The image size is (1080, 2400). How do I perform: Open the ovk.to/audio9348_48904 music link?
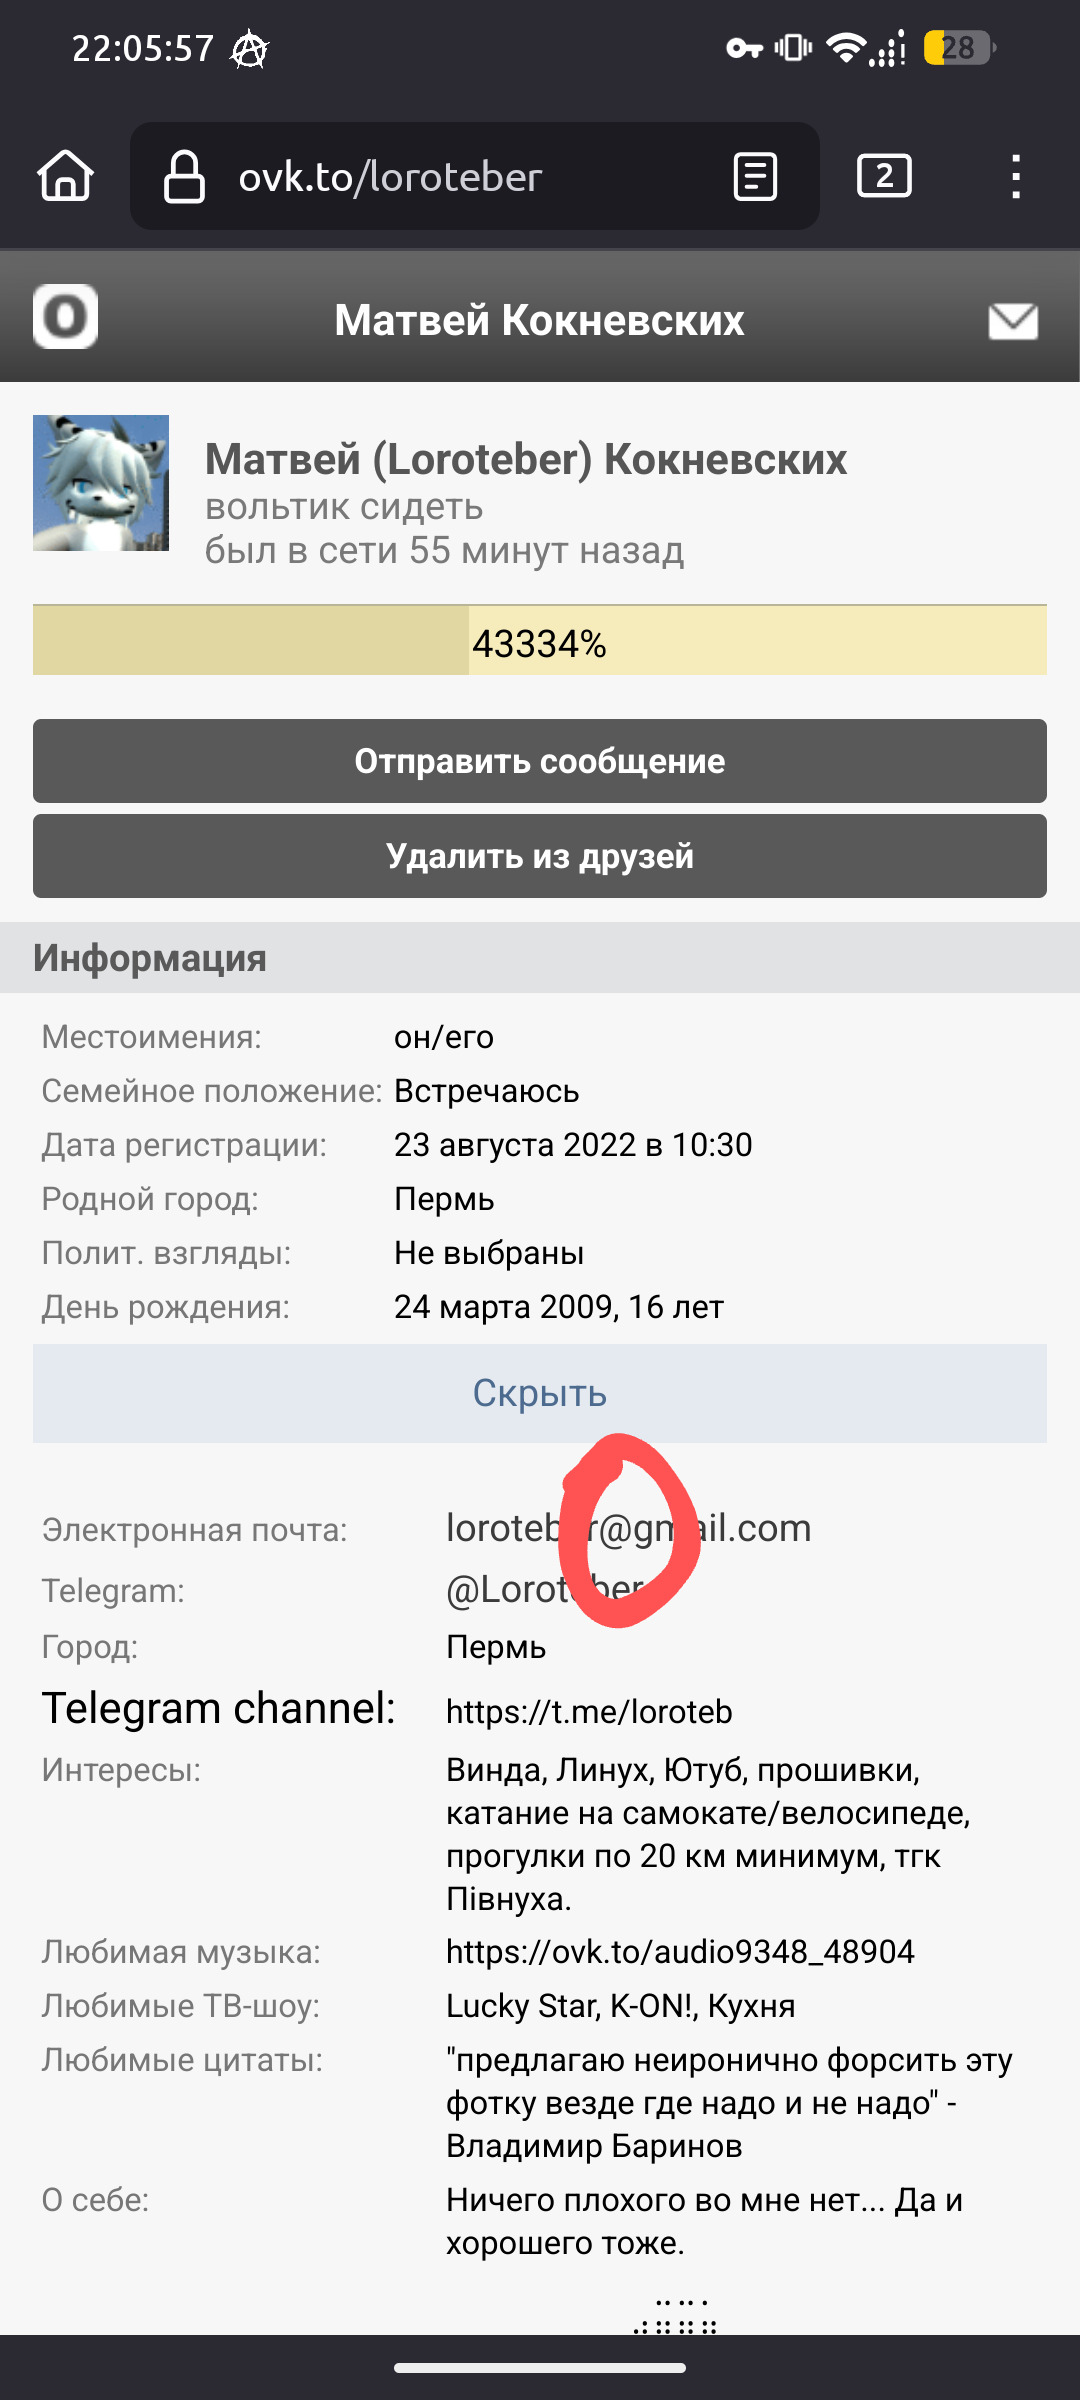point(680,1952)
